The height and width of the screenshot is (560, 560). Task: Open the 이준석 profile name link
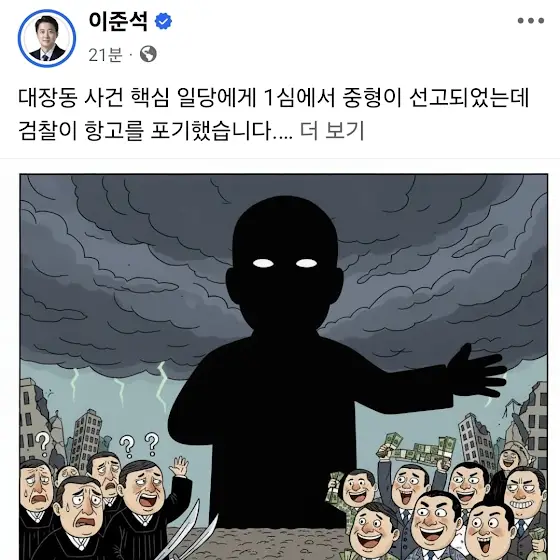click(x=118, y=21)
